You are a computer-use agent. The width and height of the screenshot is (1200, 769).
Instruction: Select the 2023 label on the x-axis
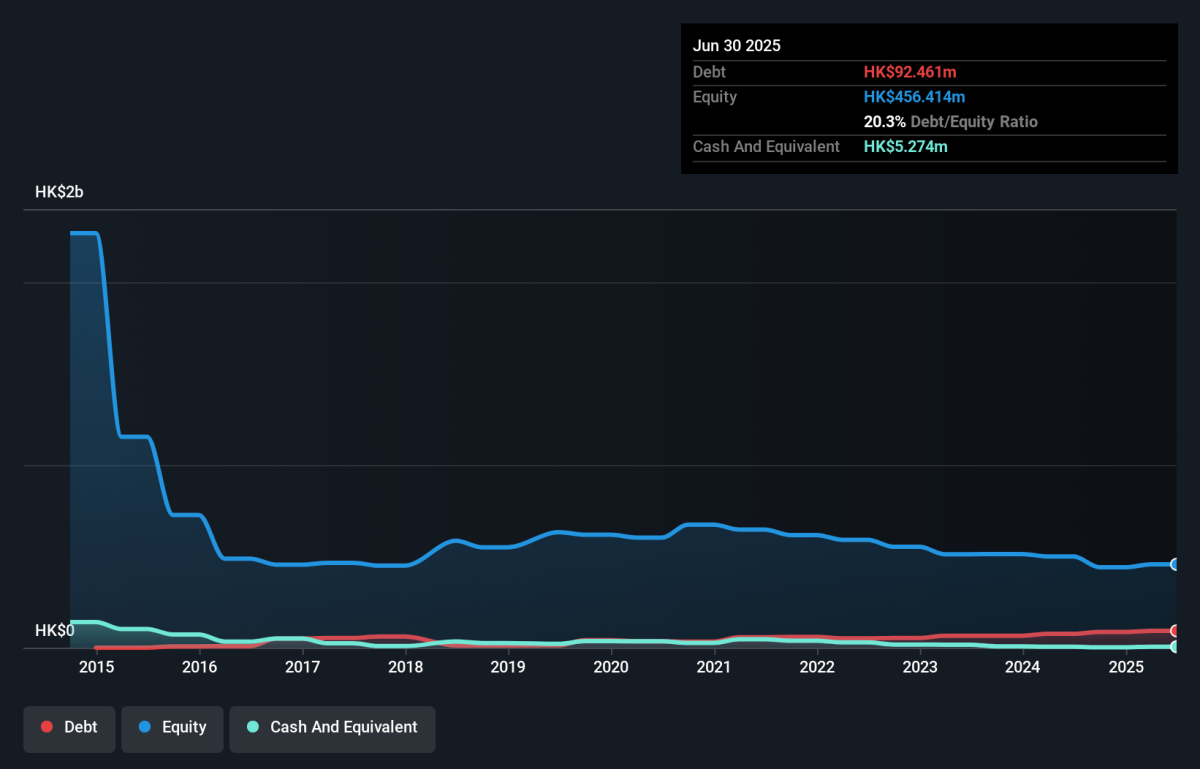tap(920, 667)
